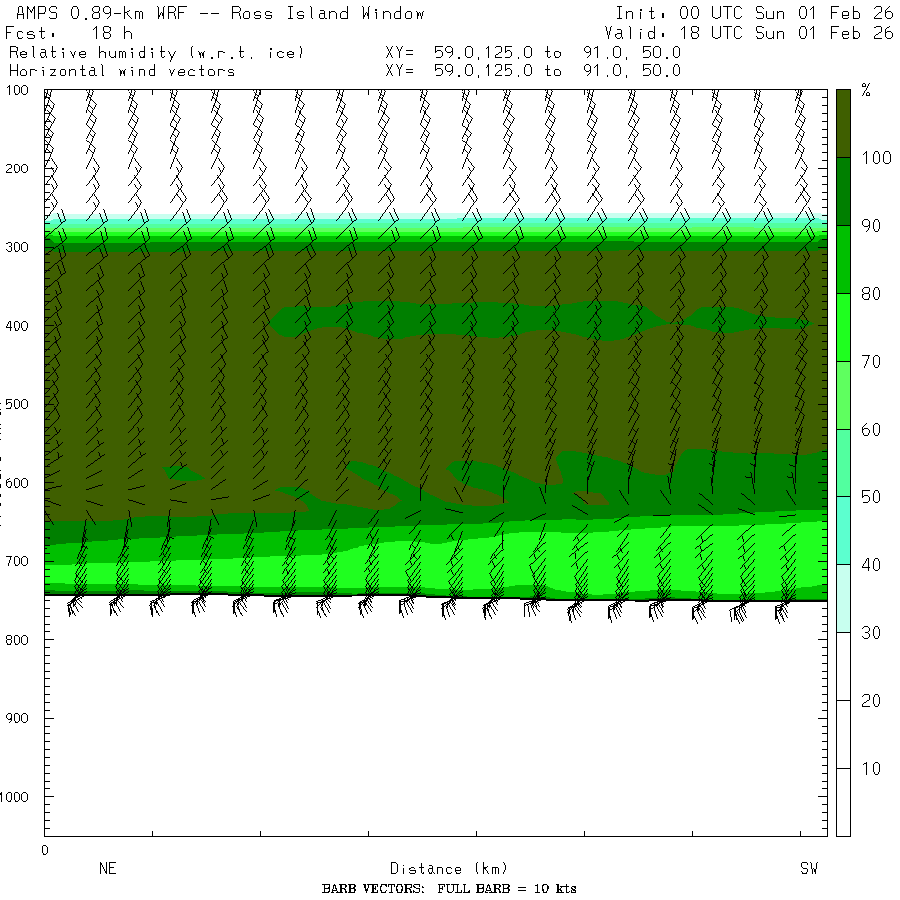Image resolution: width=900 pixels, height=900 pixels.
Task: Click the '%' unit label above colorbar
Action: point(866,90)
